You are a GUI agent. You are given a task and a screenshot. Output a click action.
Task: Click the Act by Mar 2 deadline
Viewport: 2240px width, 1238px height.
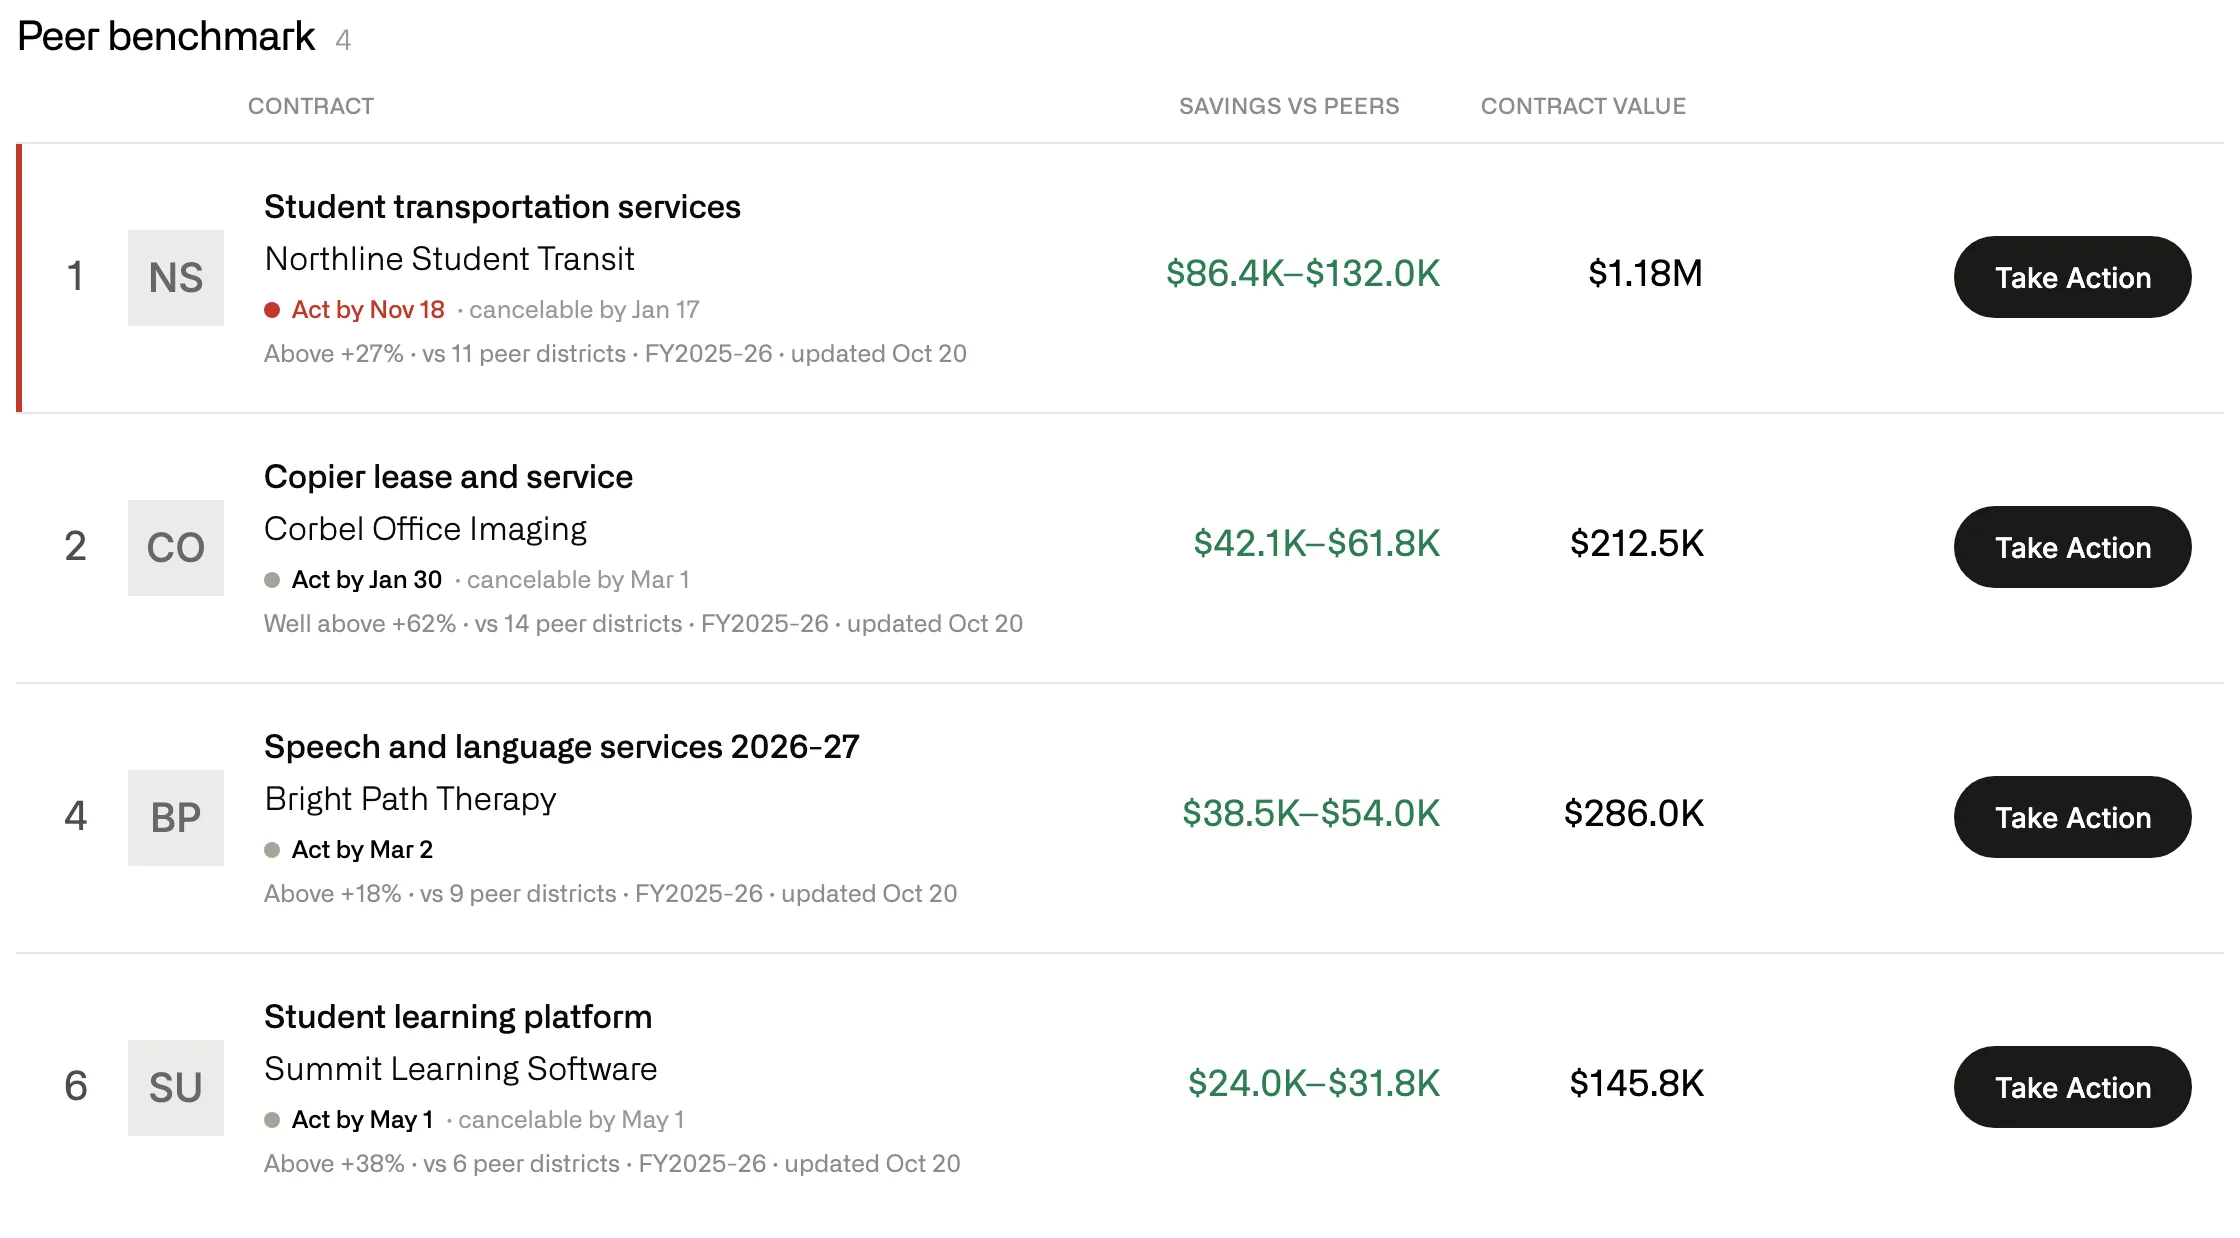(x=362, y=850)
